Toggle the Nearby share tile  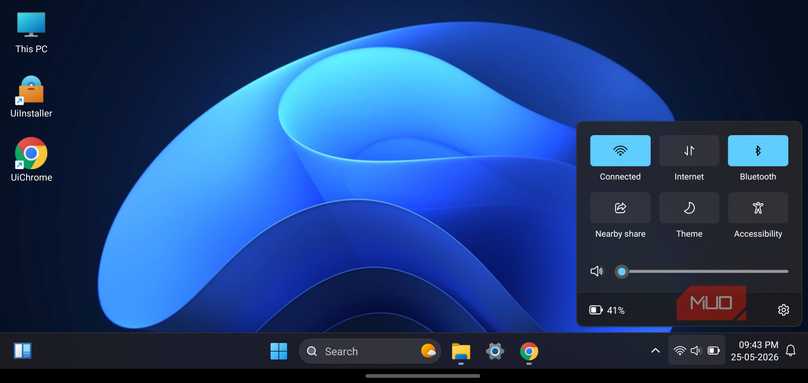pos(620,208)
